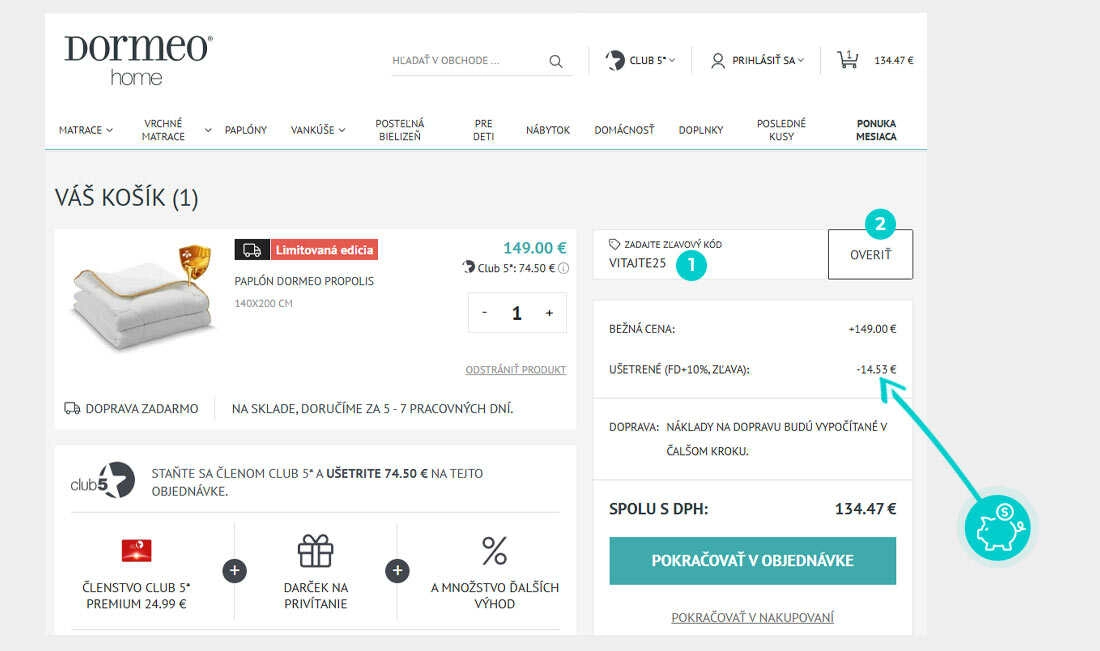Click the 149.00 € product price

coord(535,248)
